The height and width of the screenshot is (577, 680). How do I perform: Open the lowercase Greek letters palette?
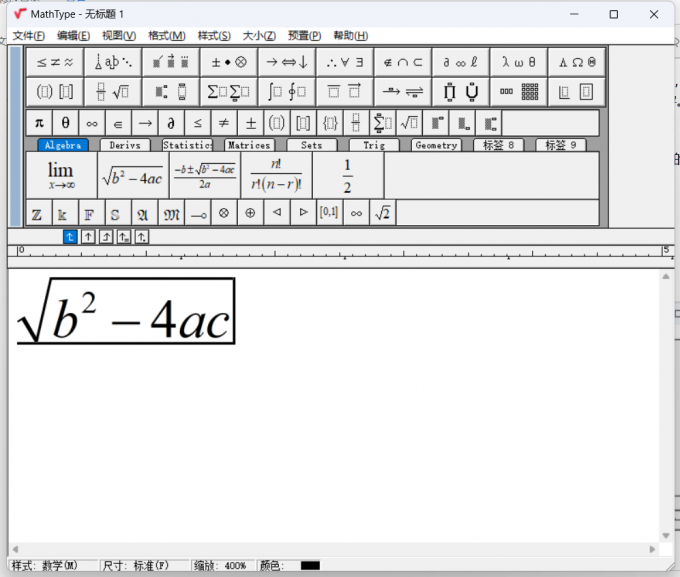(519, 62)
